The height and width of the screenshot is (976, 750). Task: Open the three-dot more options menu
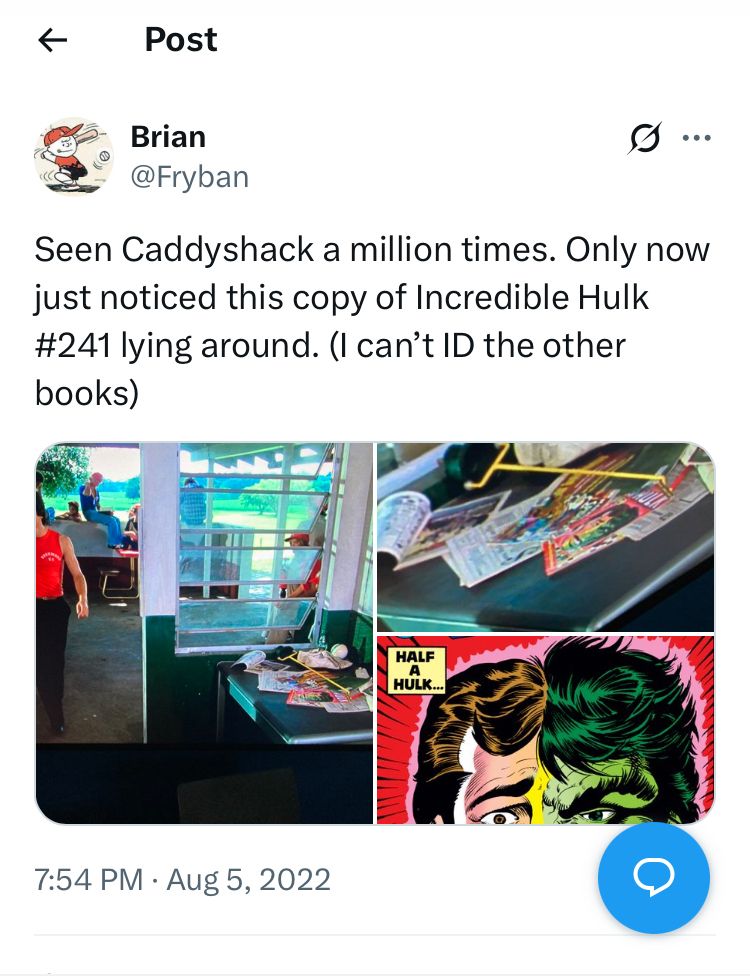pos(697,138)
